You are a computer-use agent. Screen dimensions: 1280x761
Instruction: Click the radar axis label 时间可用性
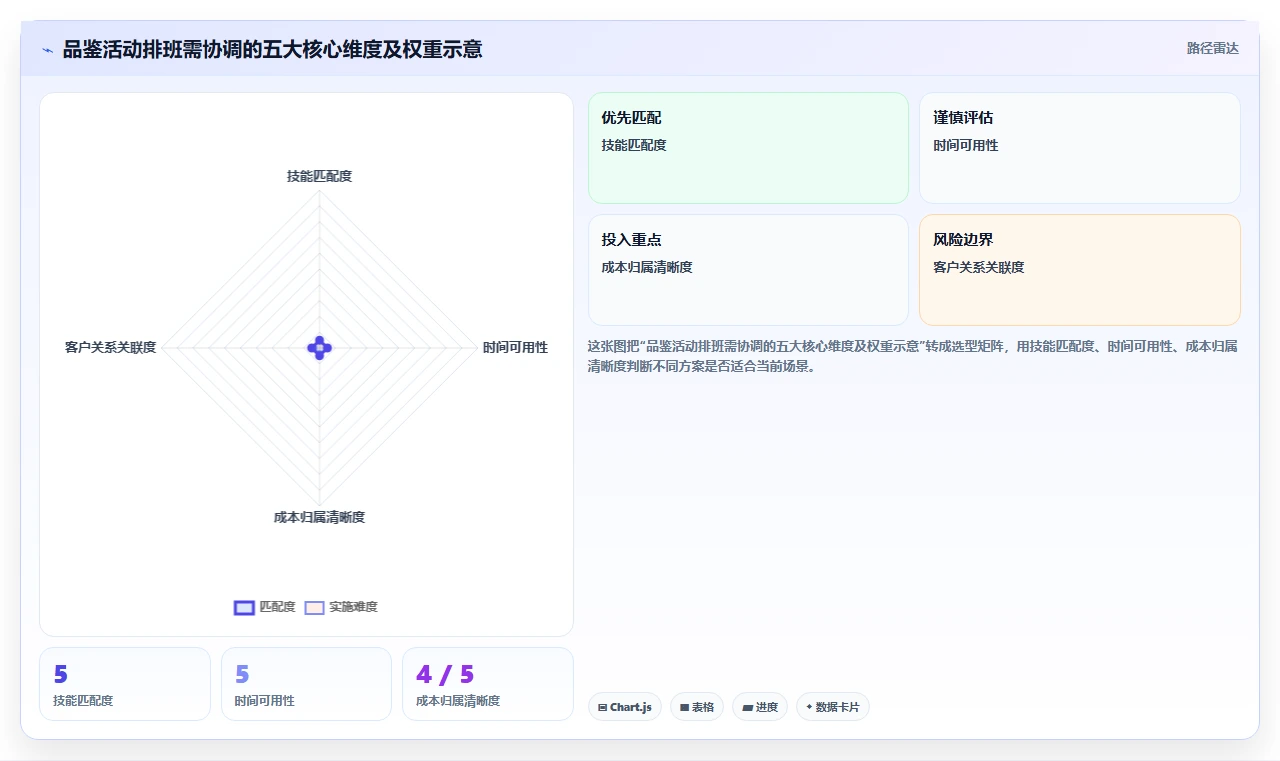click(515, 348)
